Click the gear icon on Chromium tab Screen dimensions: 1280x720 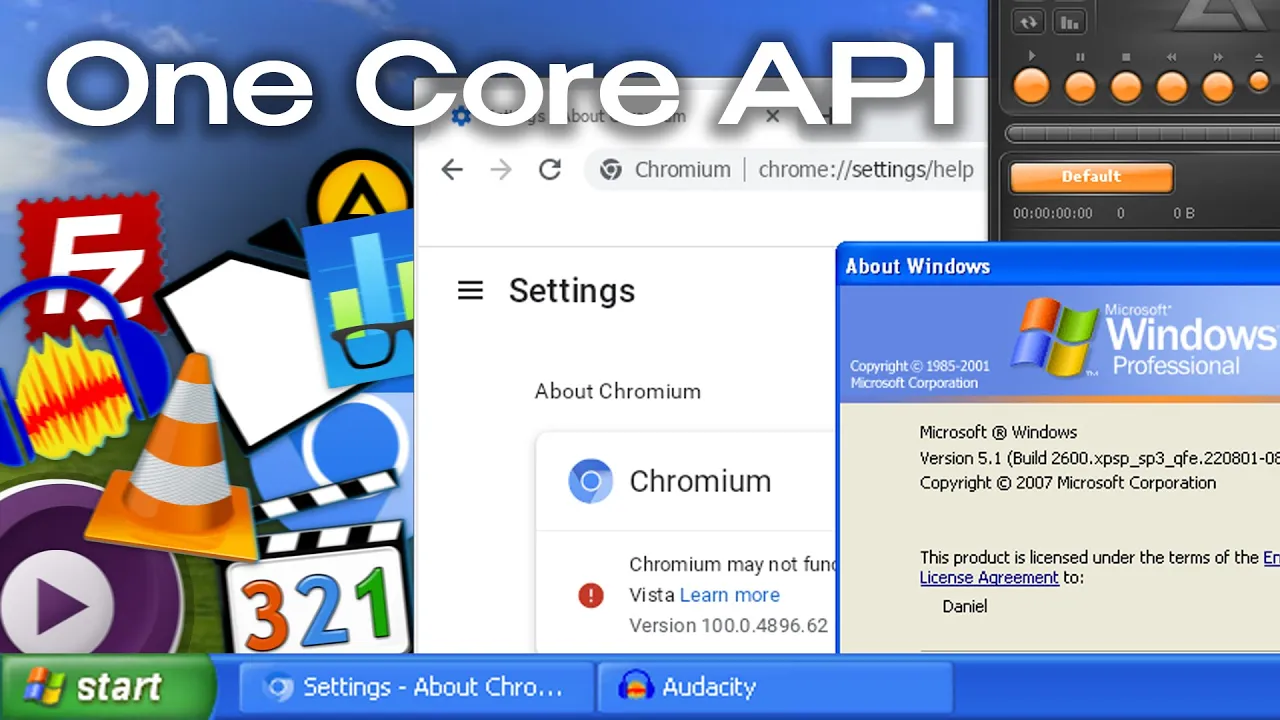[461, 116]
